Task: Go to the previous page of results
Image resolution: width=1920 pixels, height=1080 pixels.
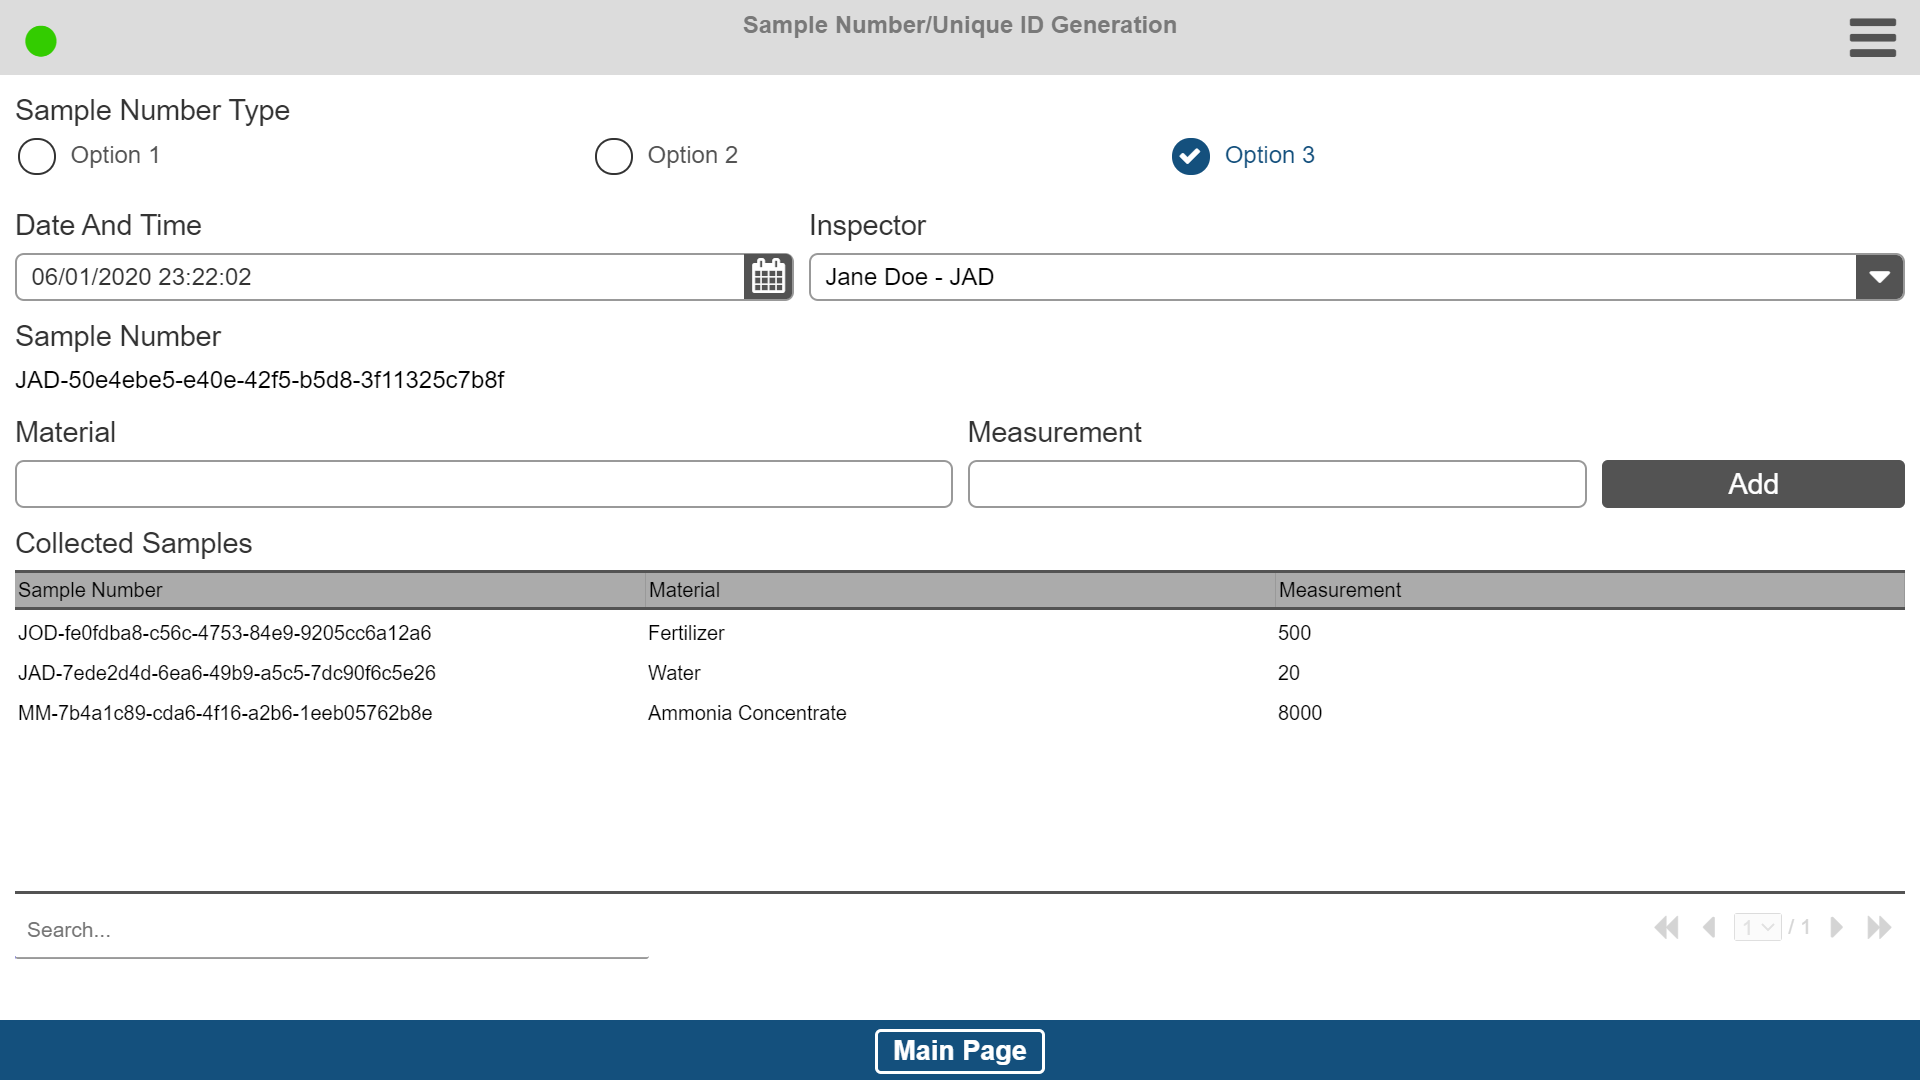Action: [1710, 928]
